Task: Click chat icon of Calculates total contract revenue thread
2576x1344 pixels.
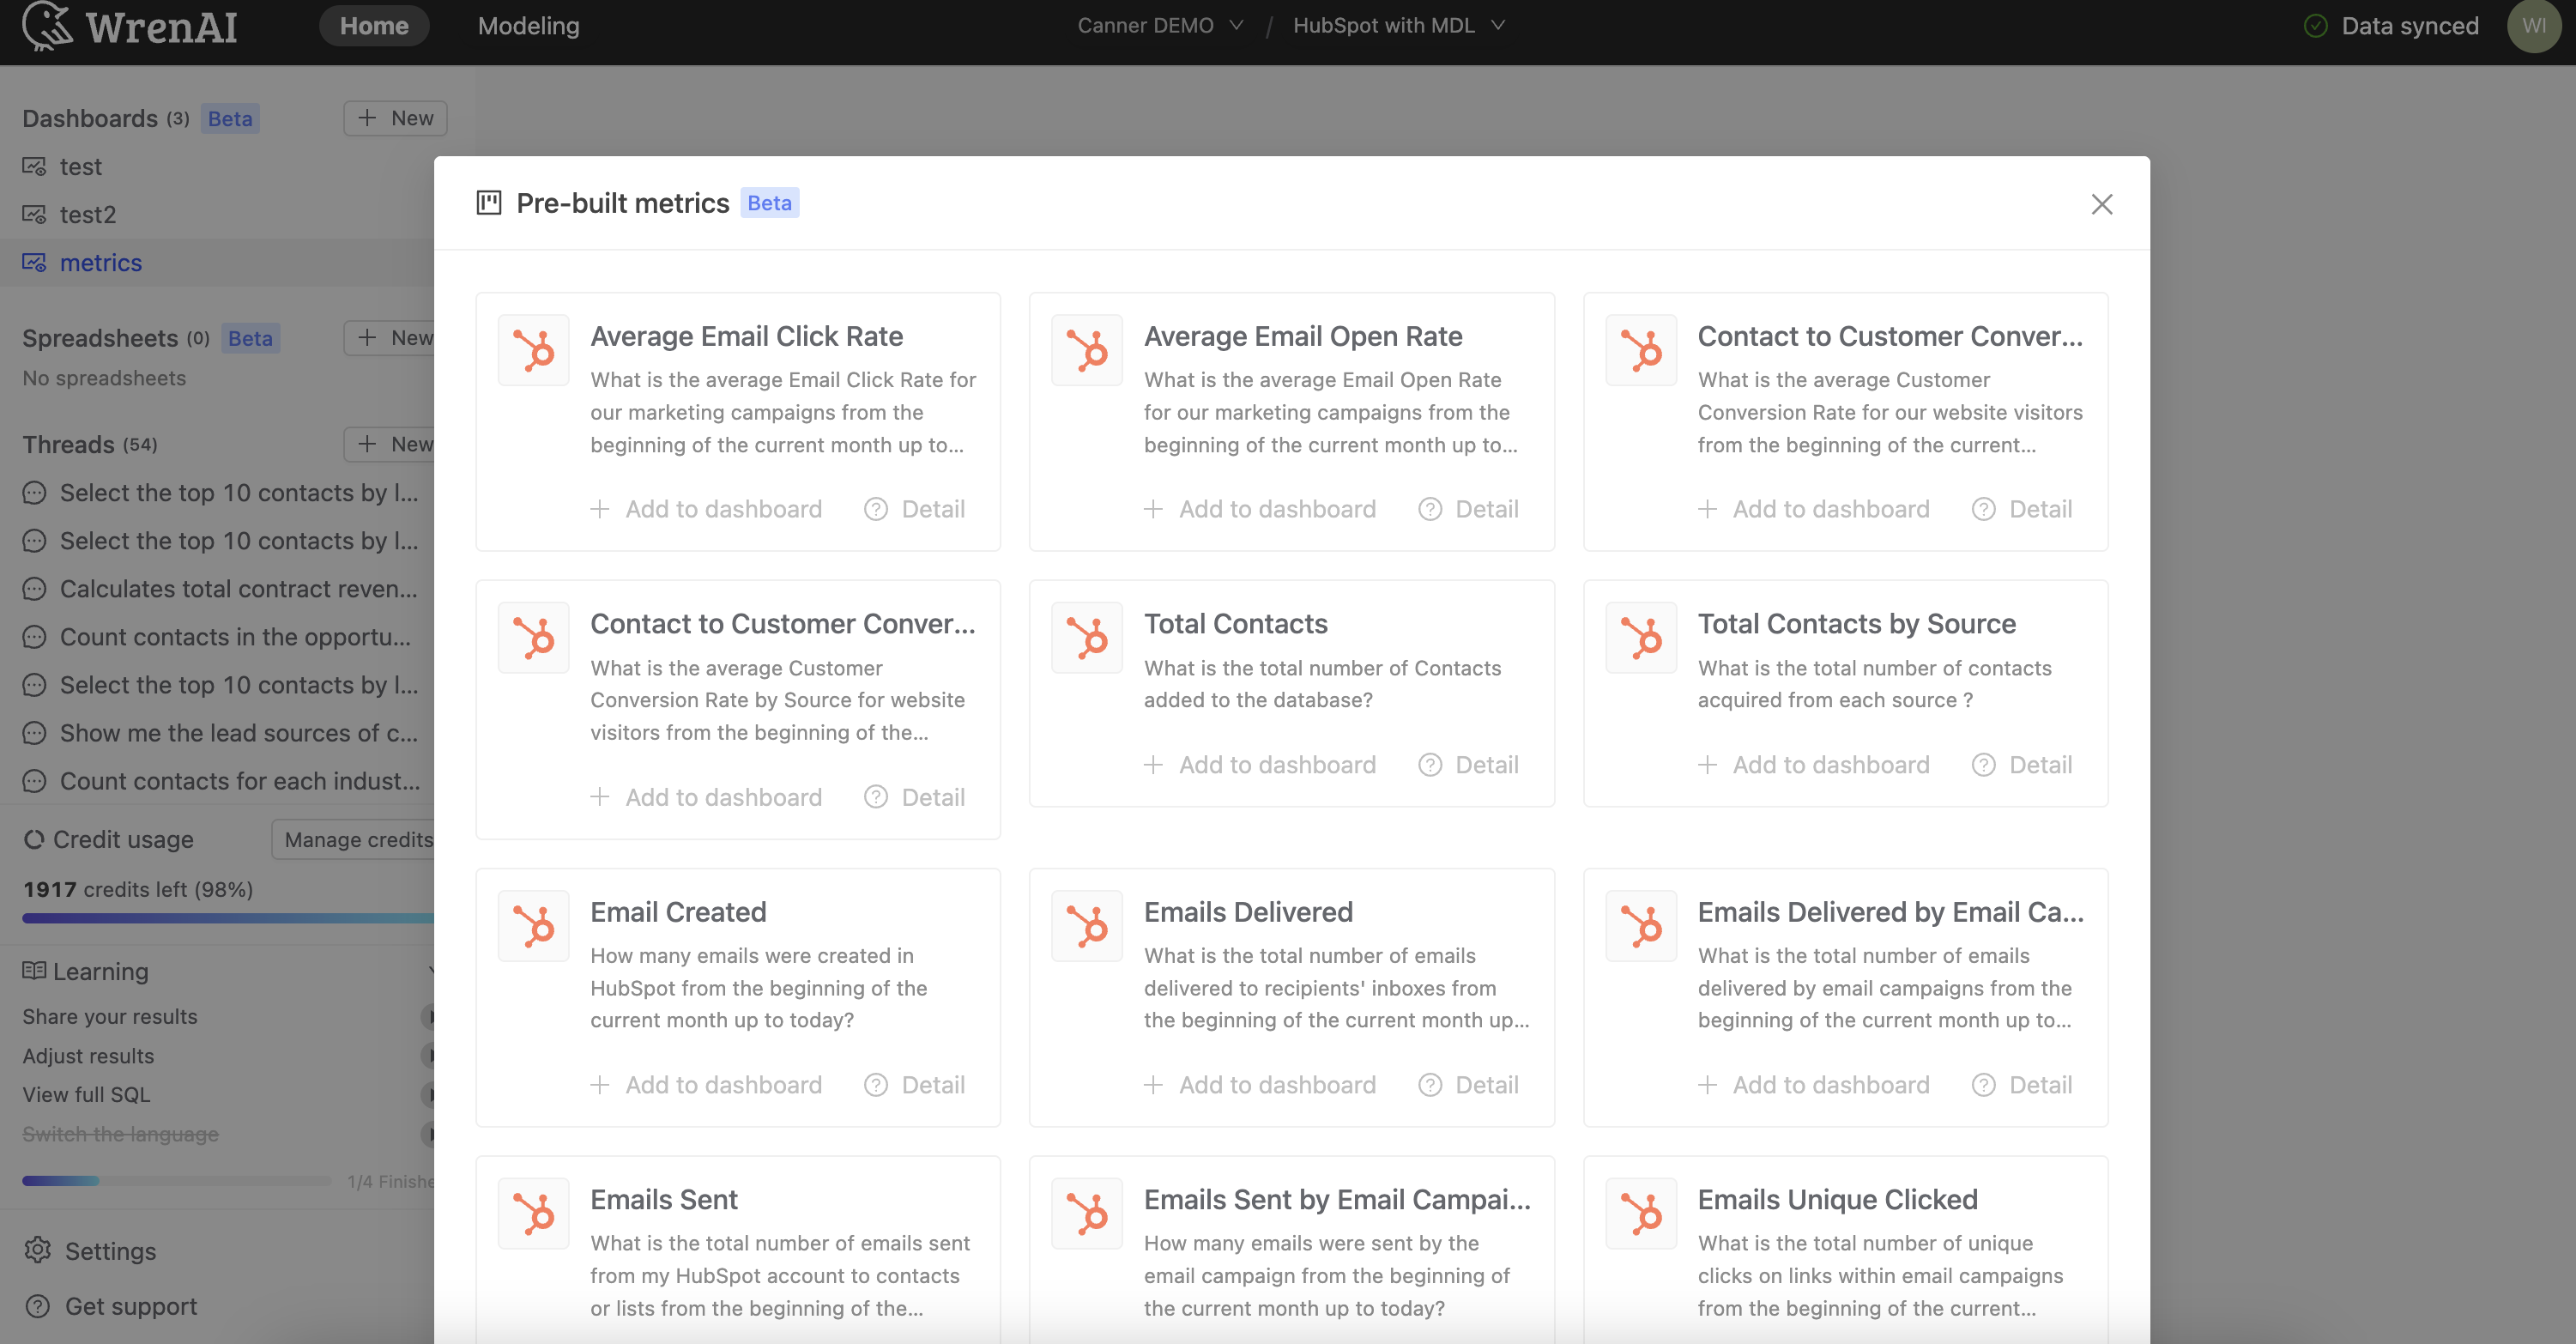Action: 34,589
